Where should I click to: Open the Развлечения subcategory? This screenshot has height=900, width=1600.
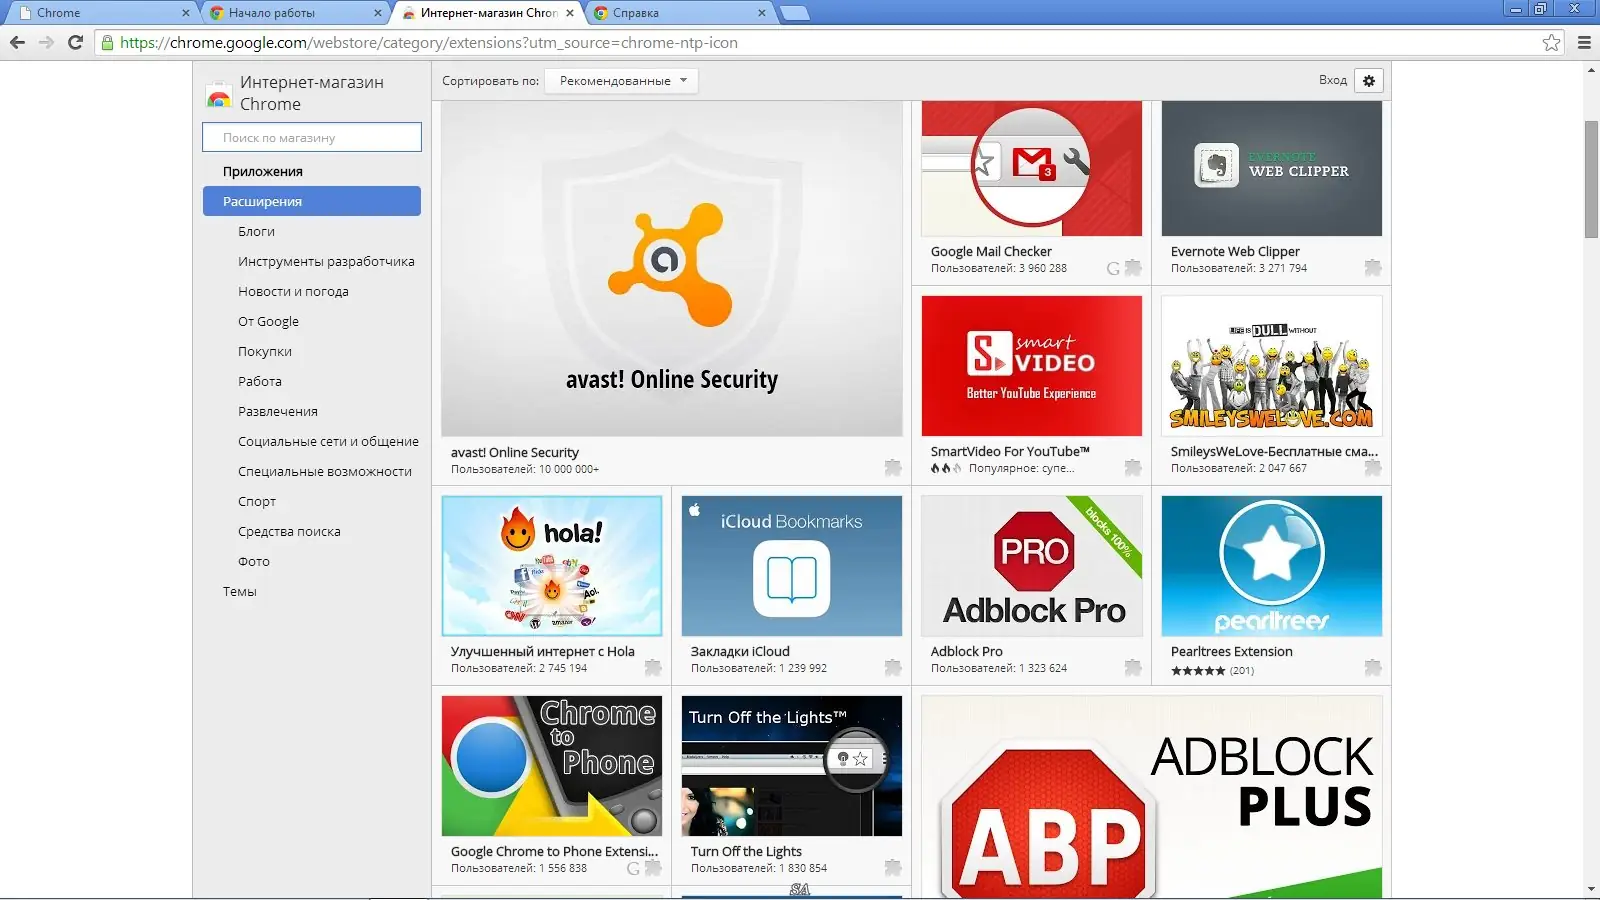pos(278,411)
